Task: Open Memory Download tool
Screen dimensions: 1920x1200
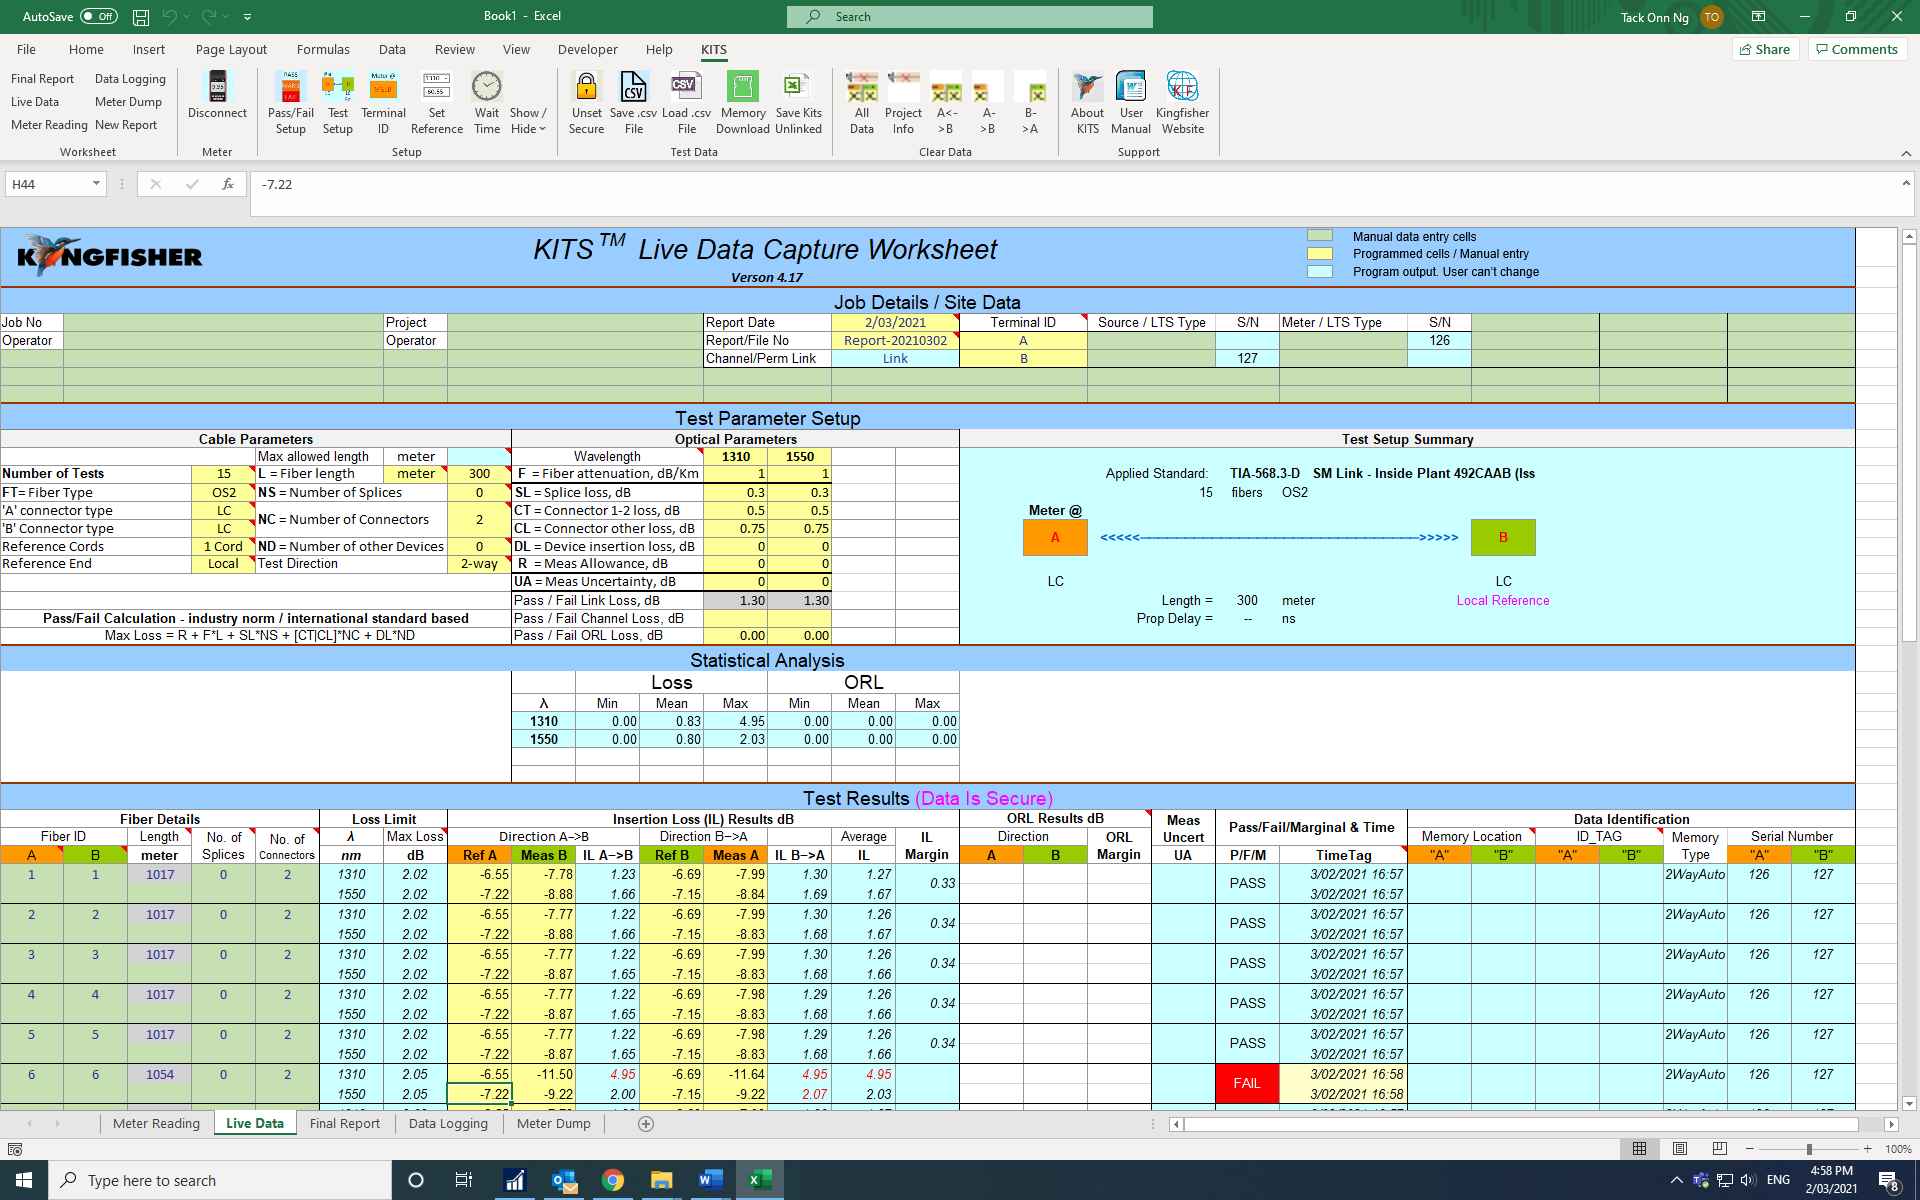Action: pos(742,88)
